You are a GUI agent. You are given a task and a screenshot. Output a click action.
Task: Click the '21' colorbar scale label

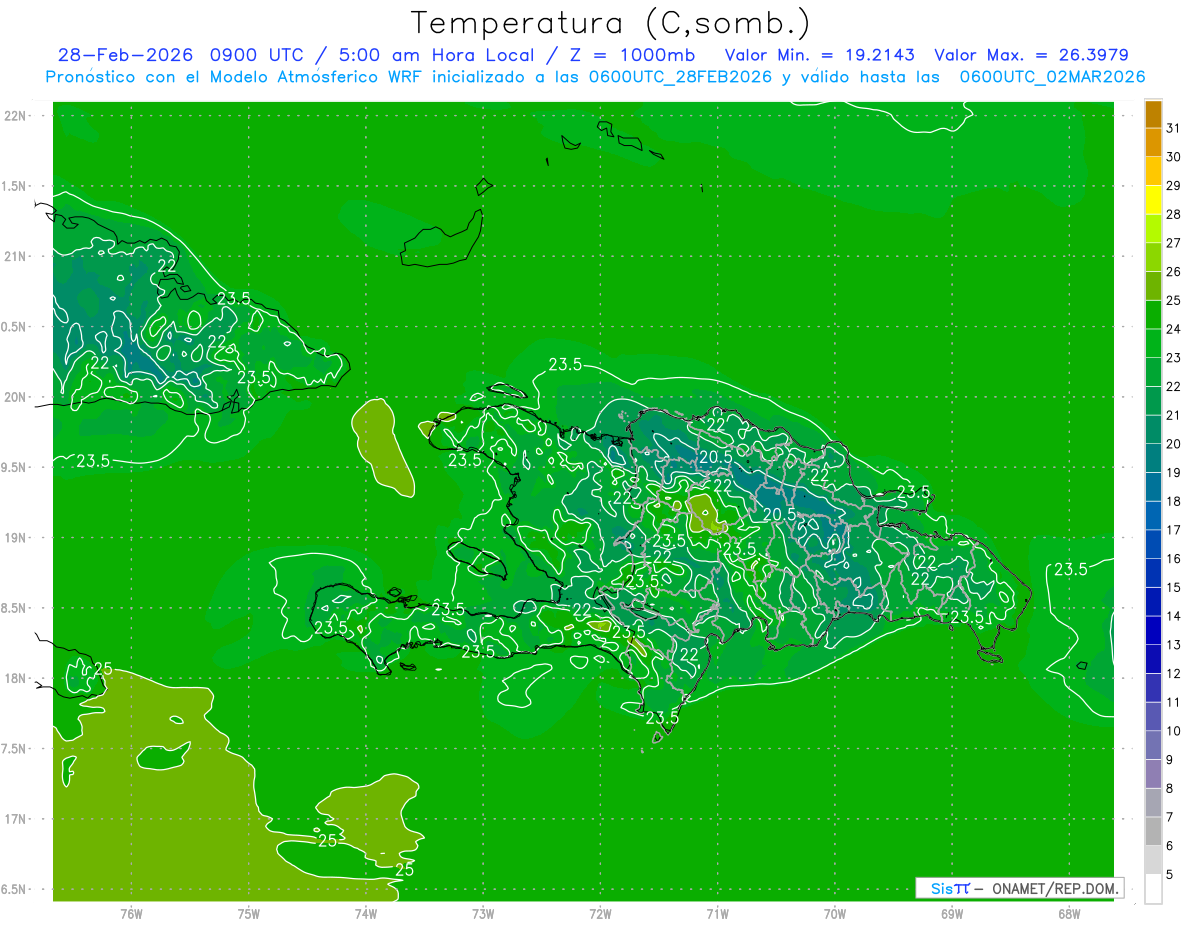(1173, 415)
